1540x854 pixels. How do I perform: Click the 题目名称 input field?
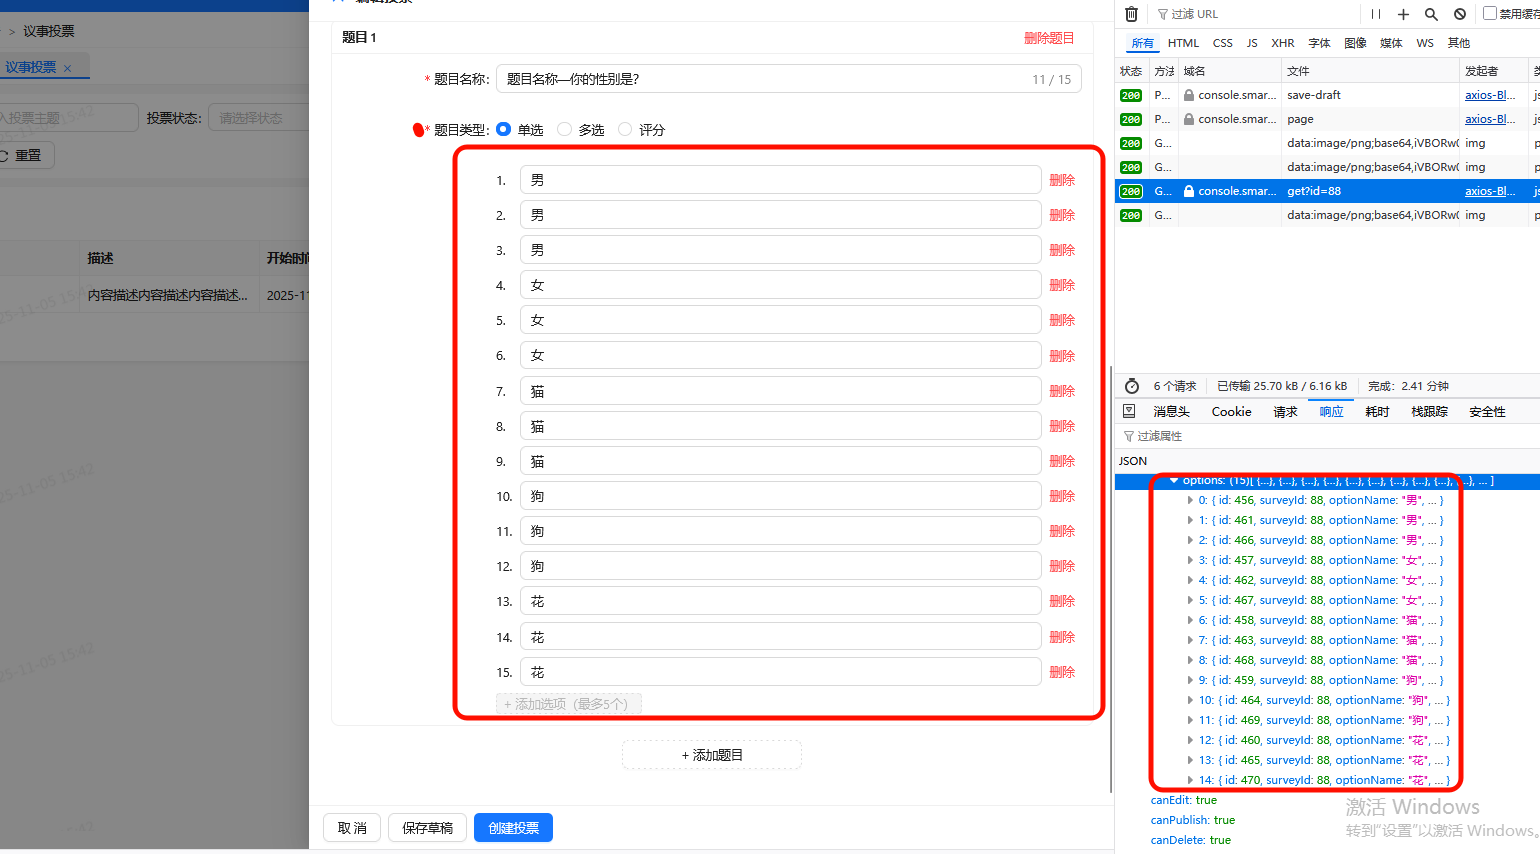760,79
